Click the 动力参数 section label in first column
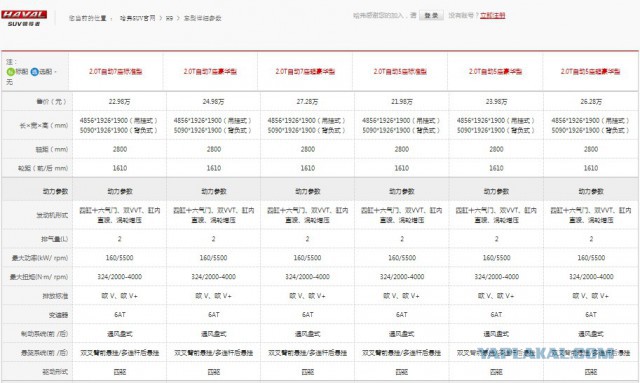640x383 pixels. coord(56,191)
